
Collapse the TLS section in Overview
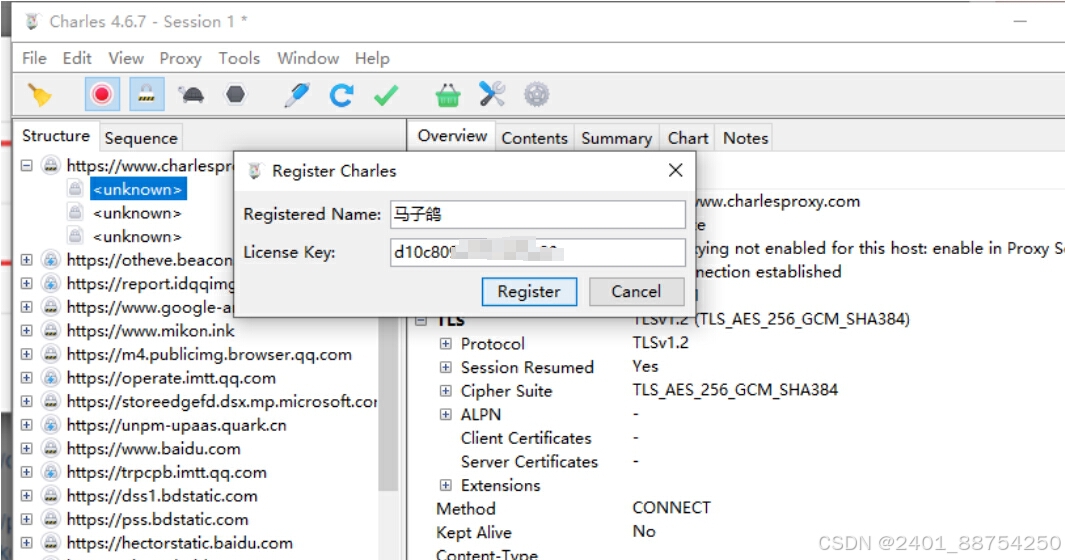click(x=421, y=321)
